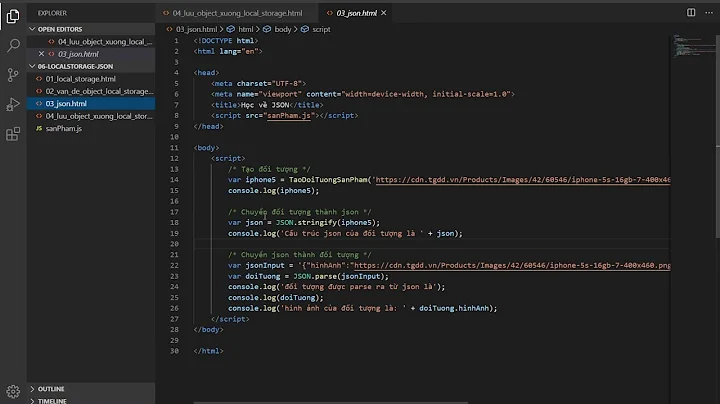Screen dimensions: 720x404
Task: Click JSON.parse call on line 23
Action: click(x=341, y=276)
